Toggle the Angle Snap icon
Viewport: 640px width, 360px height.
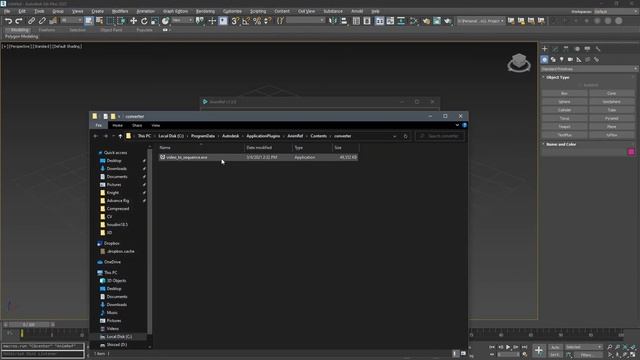pyautogui.click(x=246, y=21)
